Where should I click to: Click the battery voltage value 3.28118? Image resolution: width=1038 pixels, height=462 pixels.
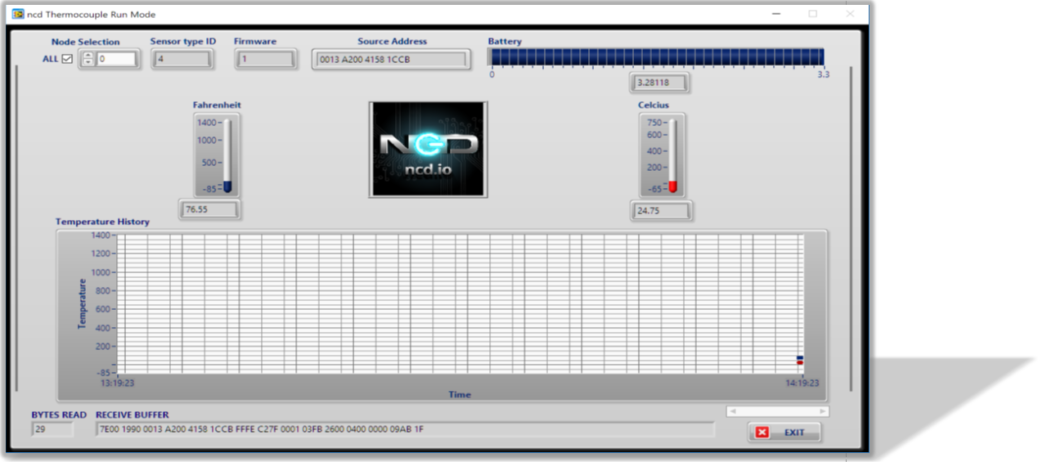coord(659,82)
